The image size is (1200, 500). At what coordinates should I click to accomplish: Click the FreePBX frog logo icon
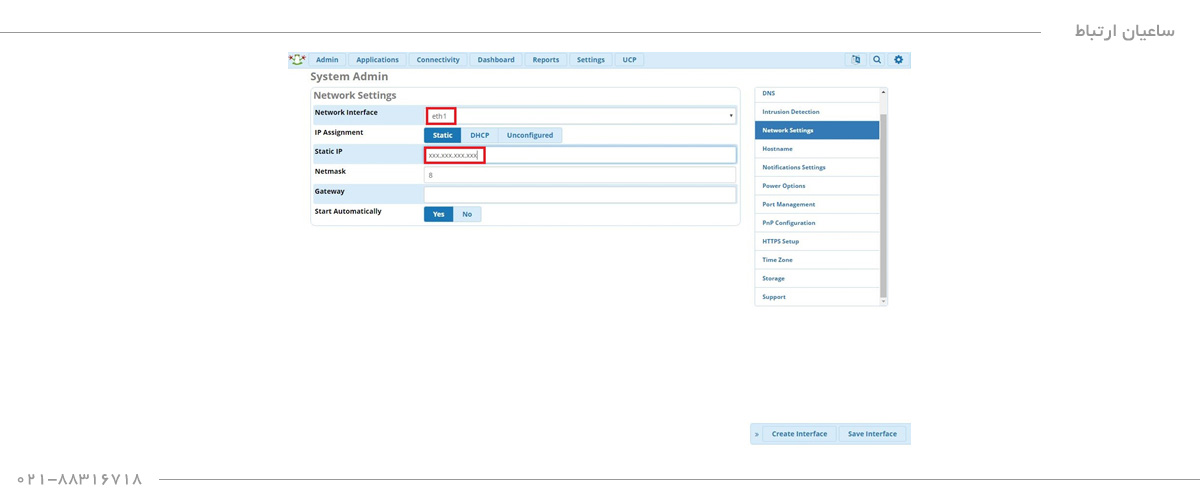pyautogui.click(x=297, y=60)
